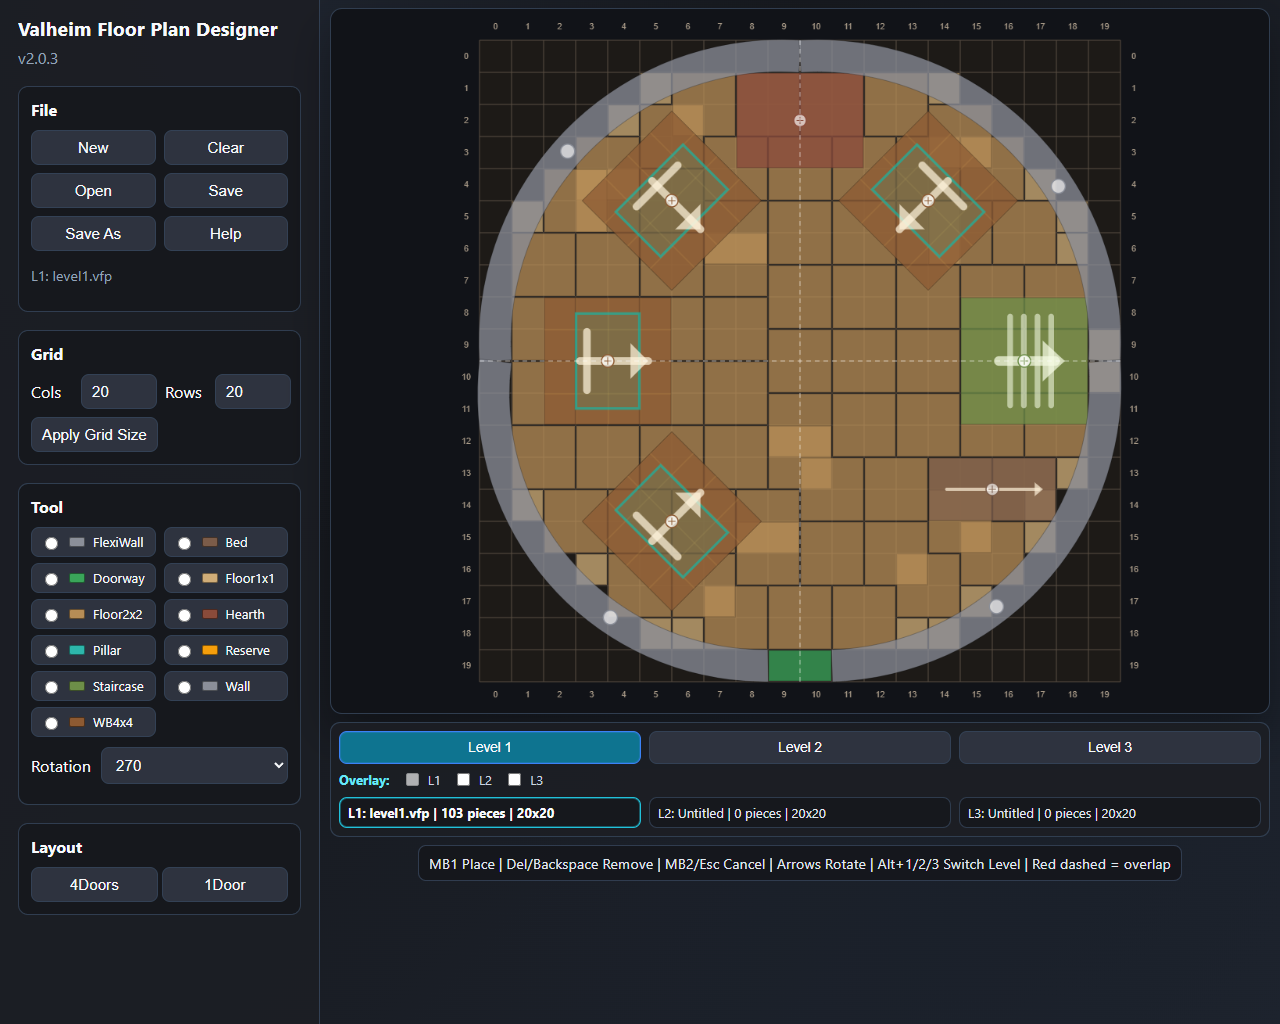Click the keyboard shortcuts hint bar
Image resolution: width=1280 pixels, height=1024 pixels.
(x=800, y=864)
